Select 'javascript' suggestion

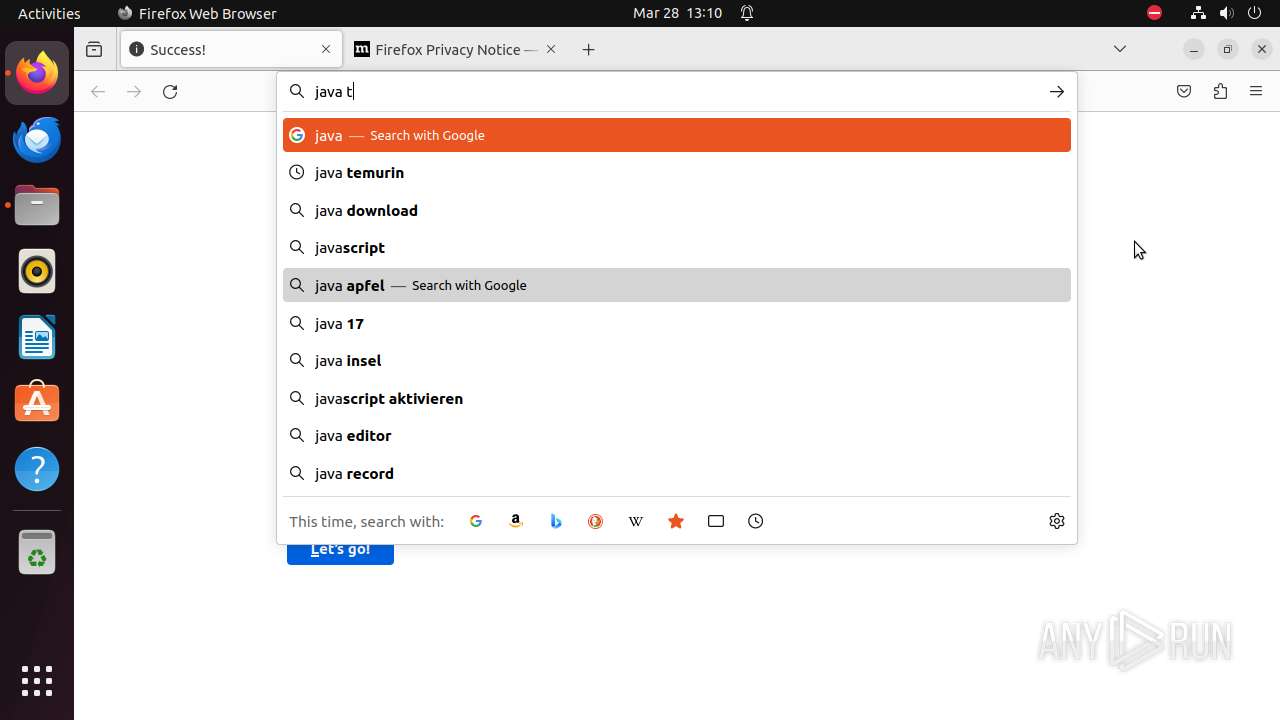click(x=677, y=248)
